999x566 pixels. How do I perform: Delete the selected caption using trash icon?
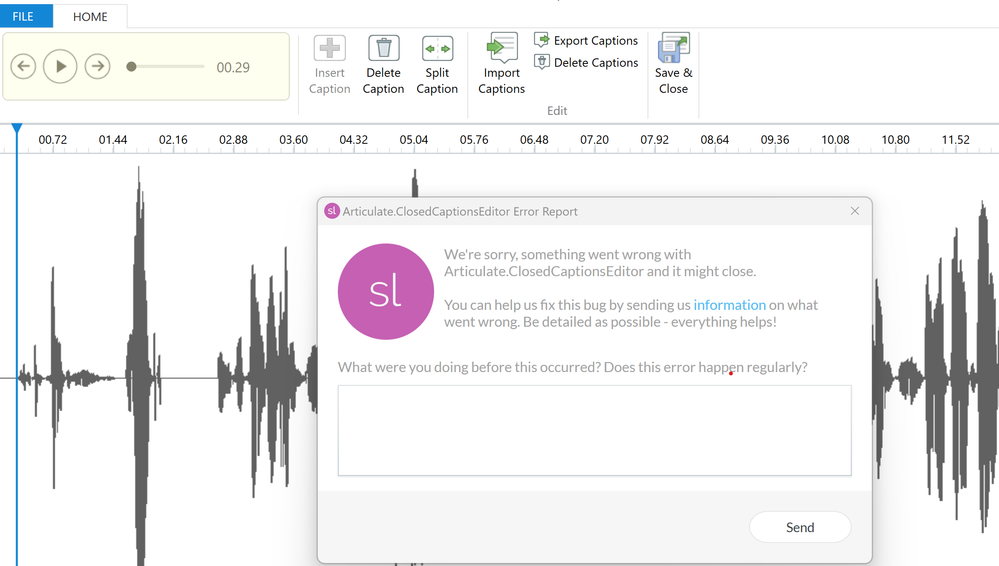(x=384, y=48)
